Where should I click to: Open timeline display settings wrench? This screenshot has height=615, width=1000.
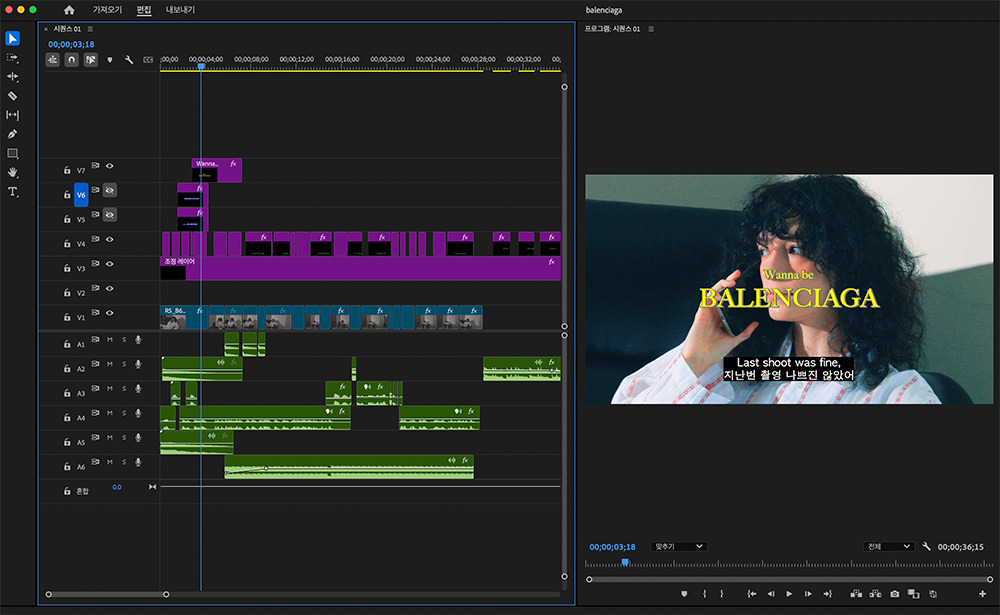click(x=129, y=59)
